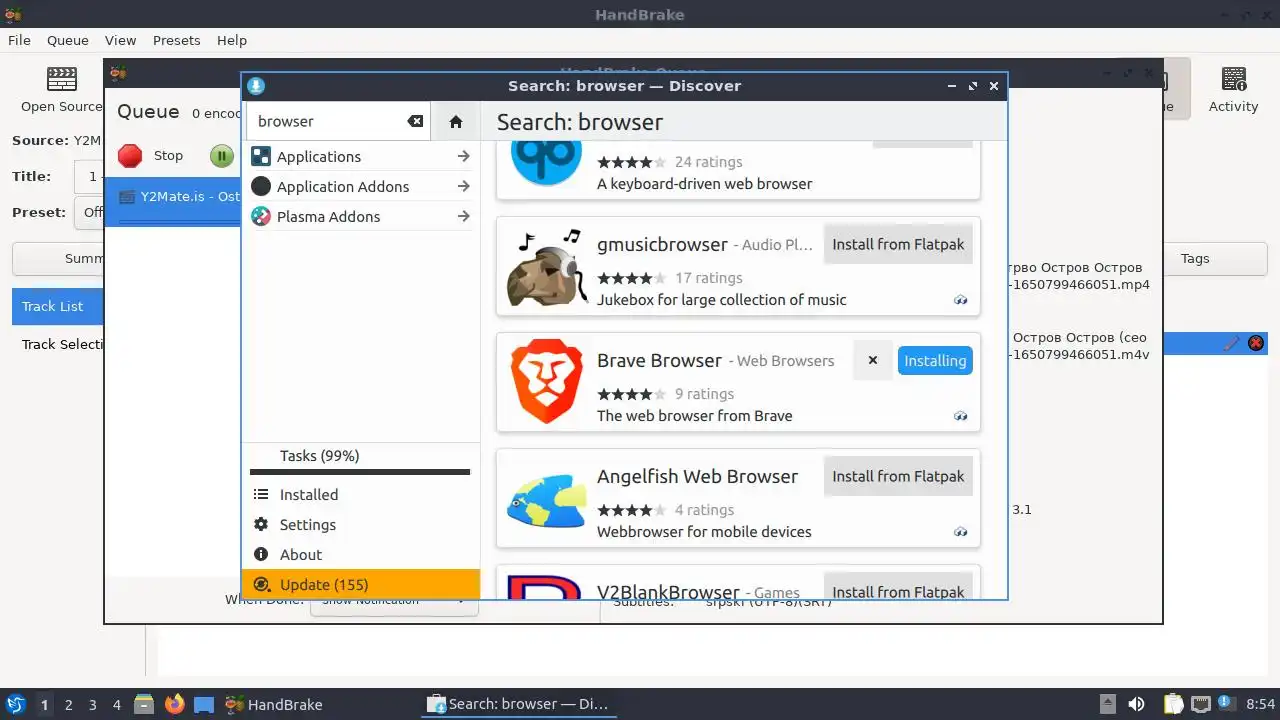The image size is (1280, 720).
Task: Select Track List in HandBrake
Action: tap(58, 306)
